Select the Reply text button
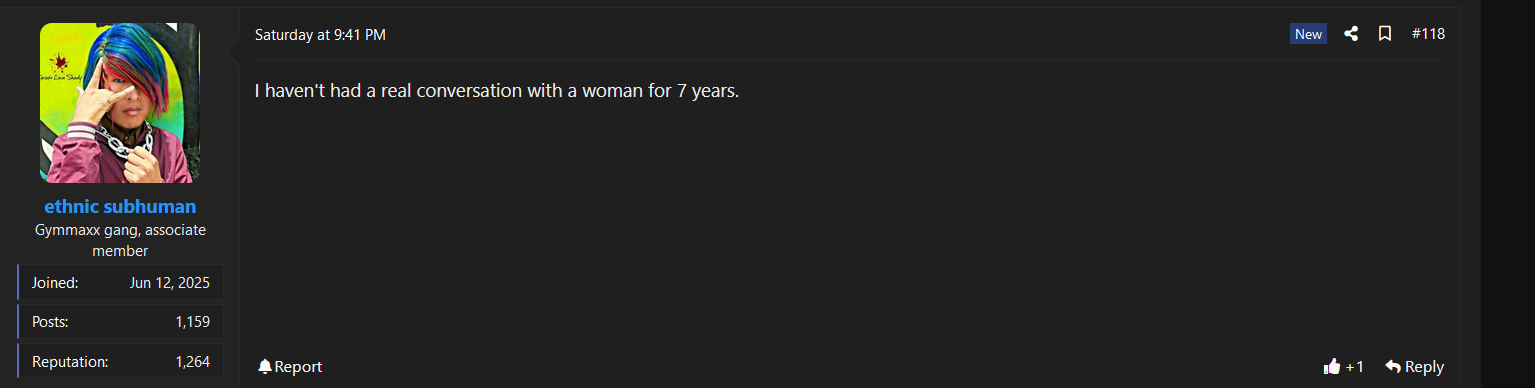Viewport: 1535px width, 388px height. click(x=1424, y=367)
